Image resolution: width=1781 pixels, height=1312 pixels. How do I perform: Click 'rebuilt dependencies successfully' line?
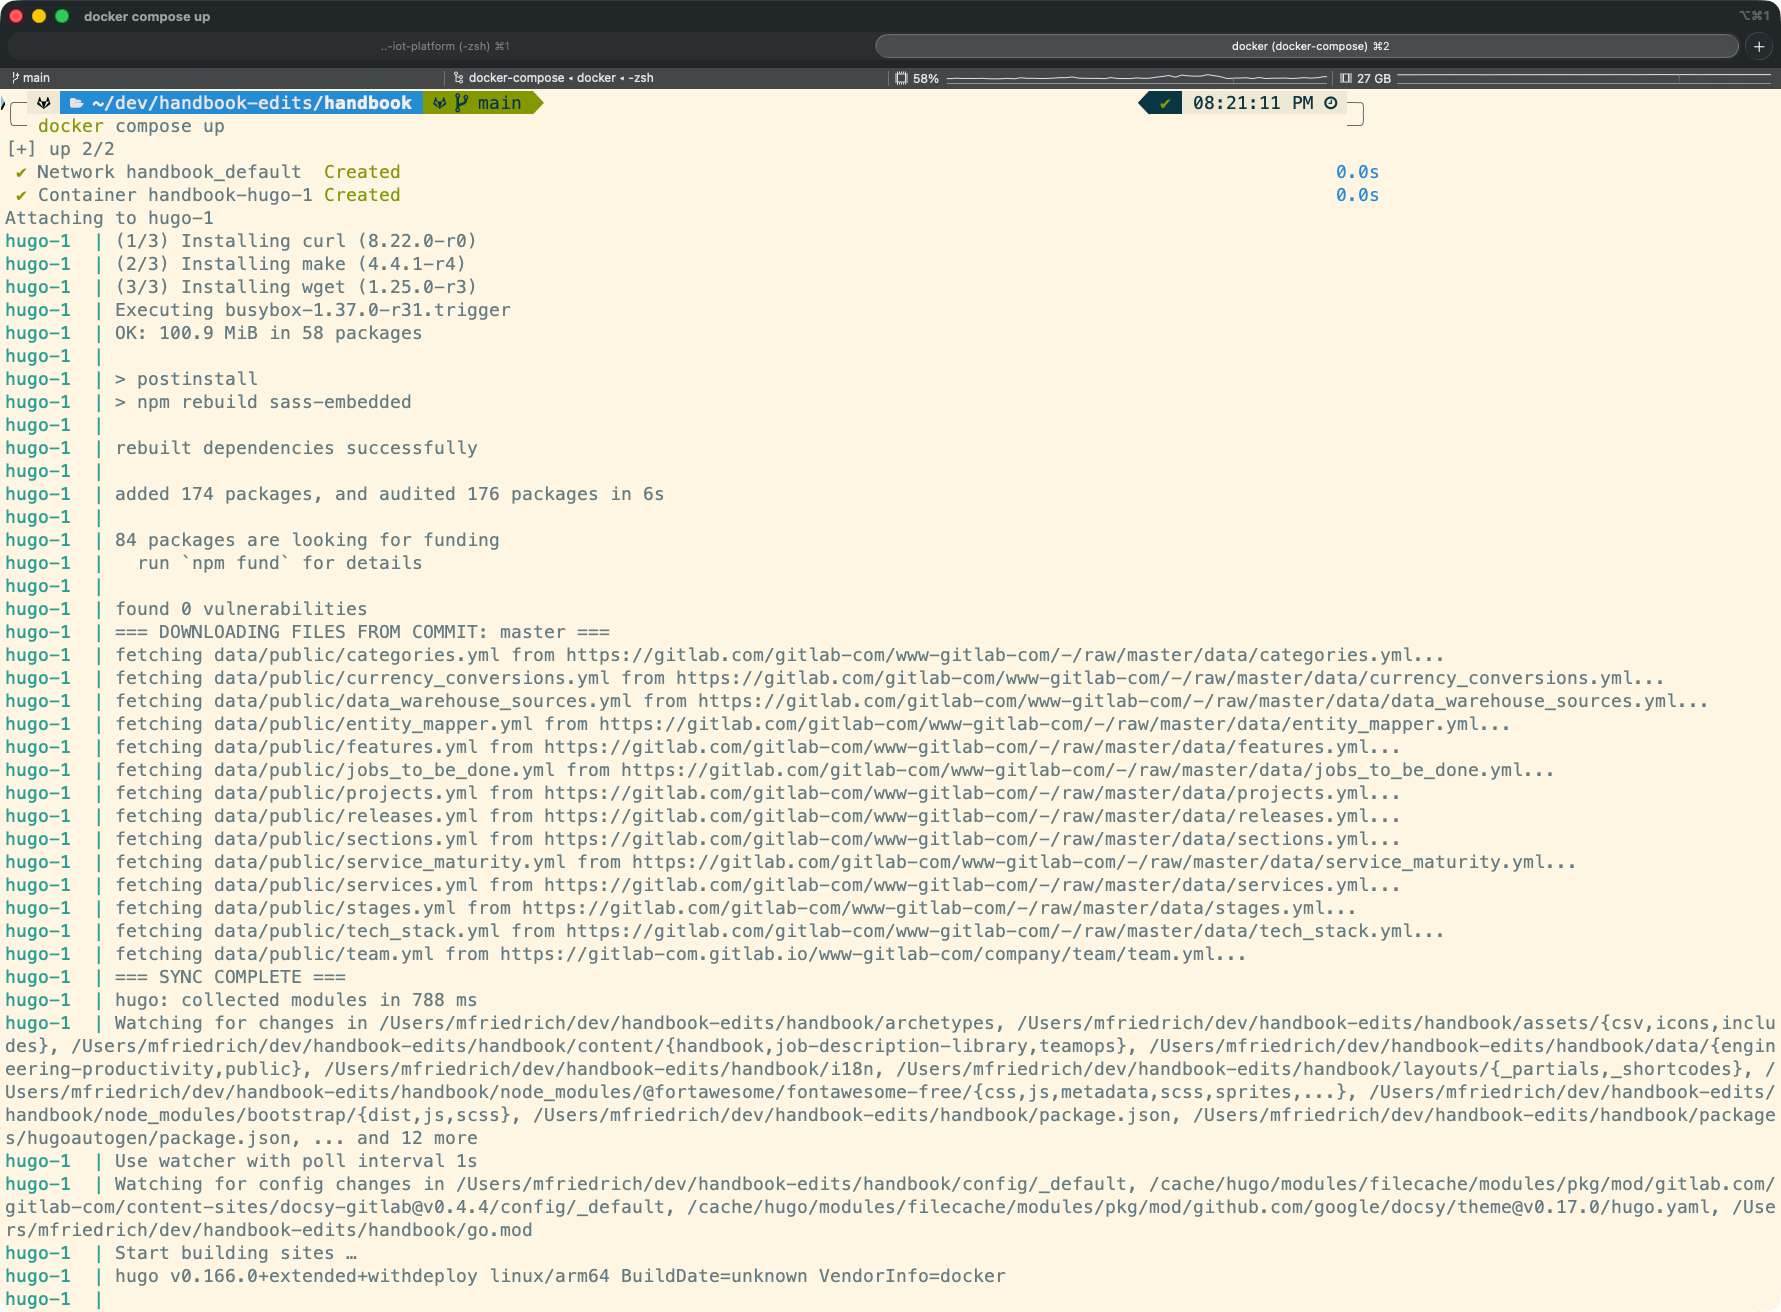click(x=296, y=448)
